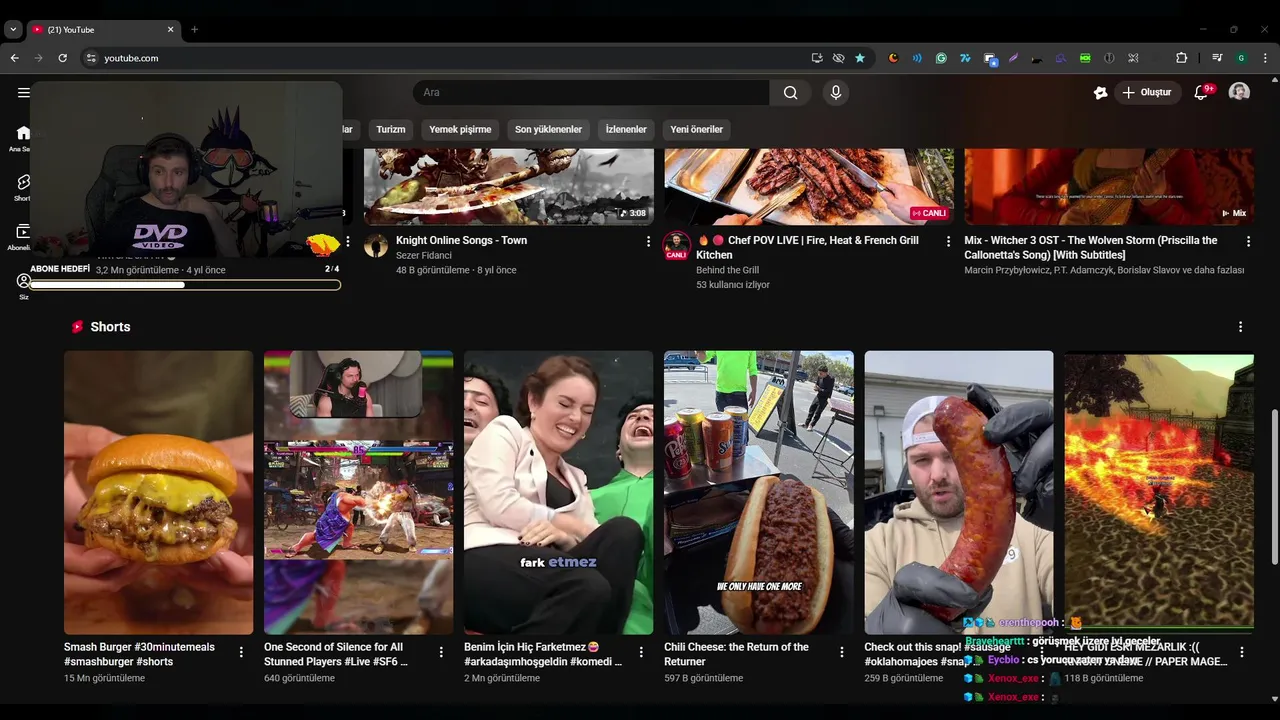Open the YouTube hamburger guide menu

(x=23, y=92)
